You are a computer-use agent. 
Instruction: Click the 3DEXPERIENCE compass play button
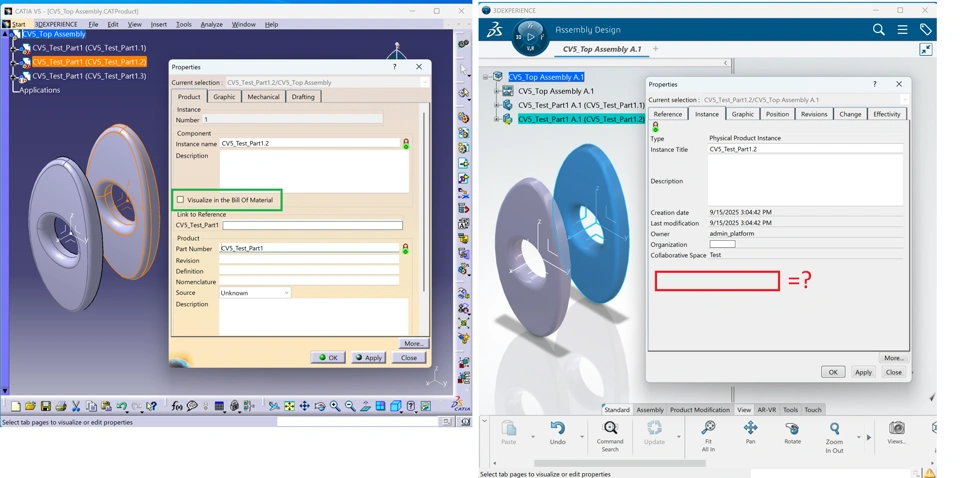531,37
